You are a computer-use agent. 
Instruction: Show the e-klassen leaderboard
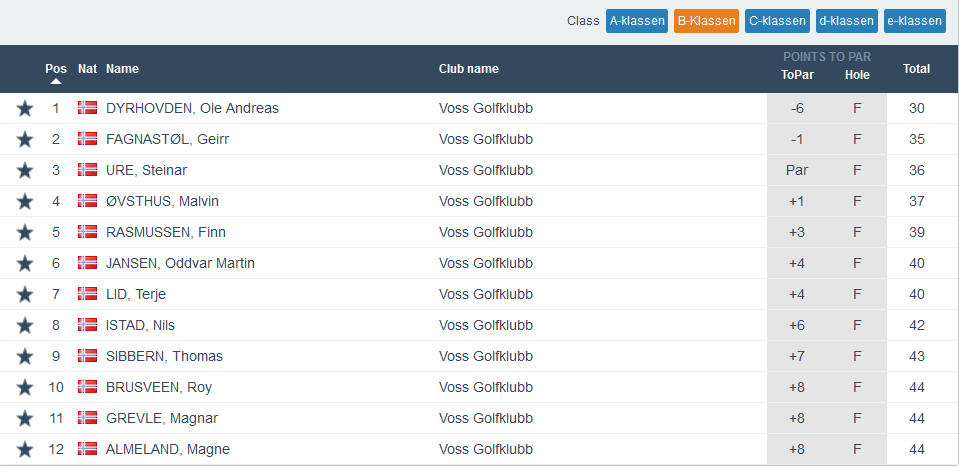tap(915, 21)
